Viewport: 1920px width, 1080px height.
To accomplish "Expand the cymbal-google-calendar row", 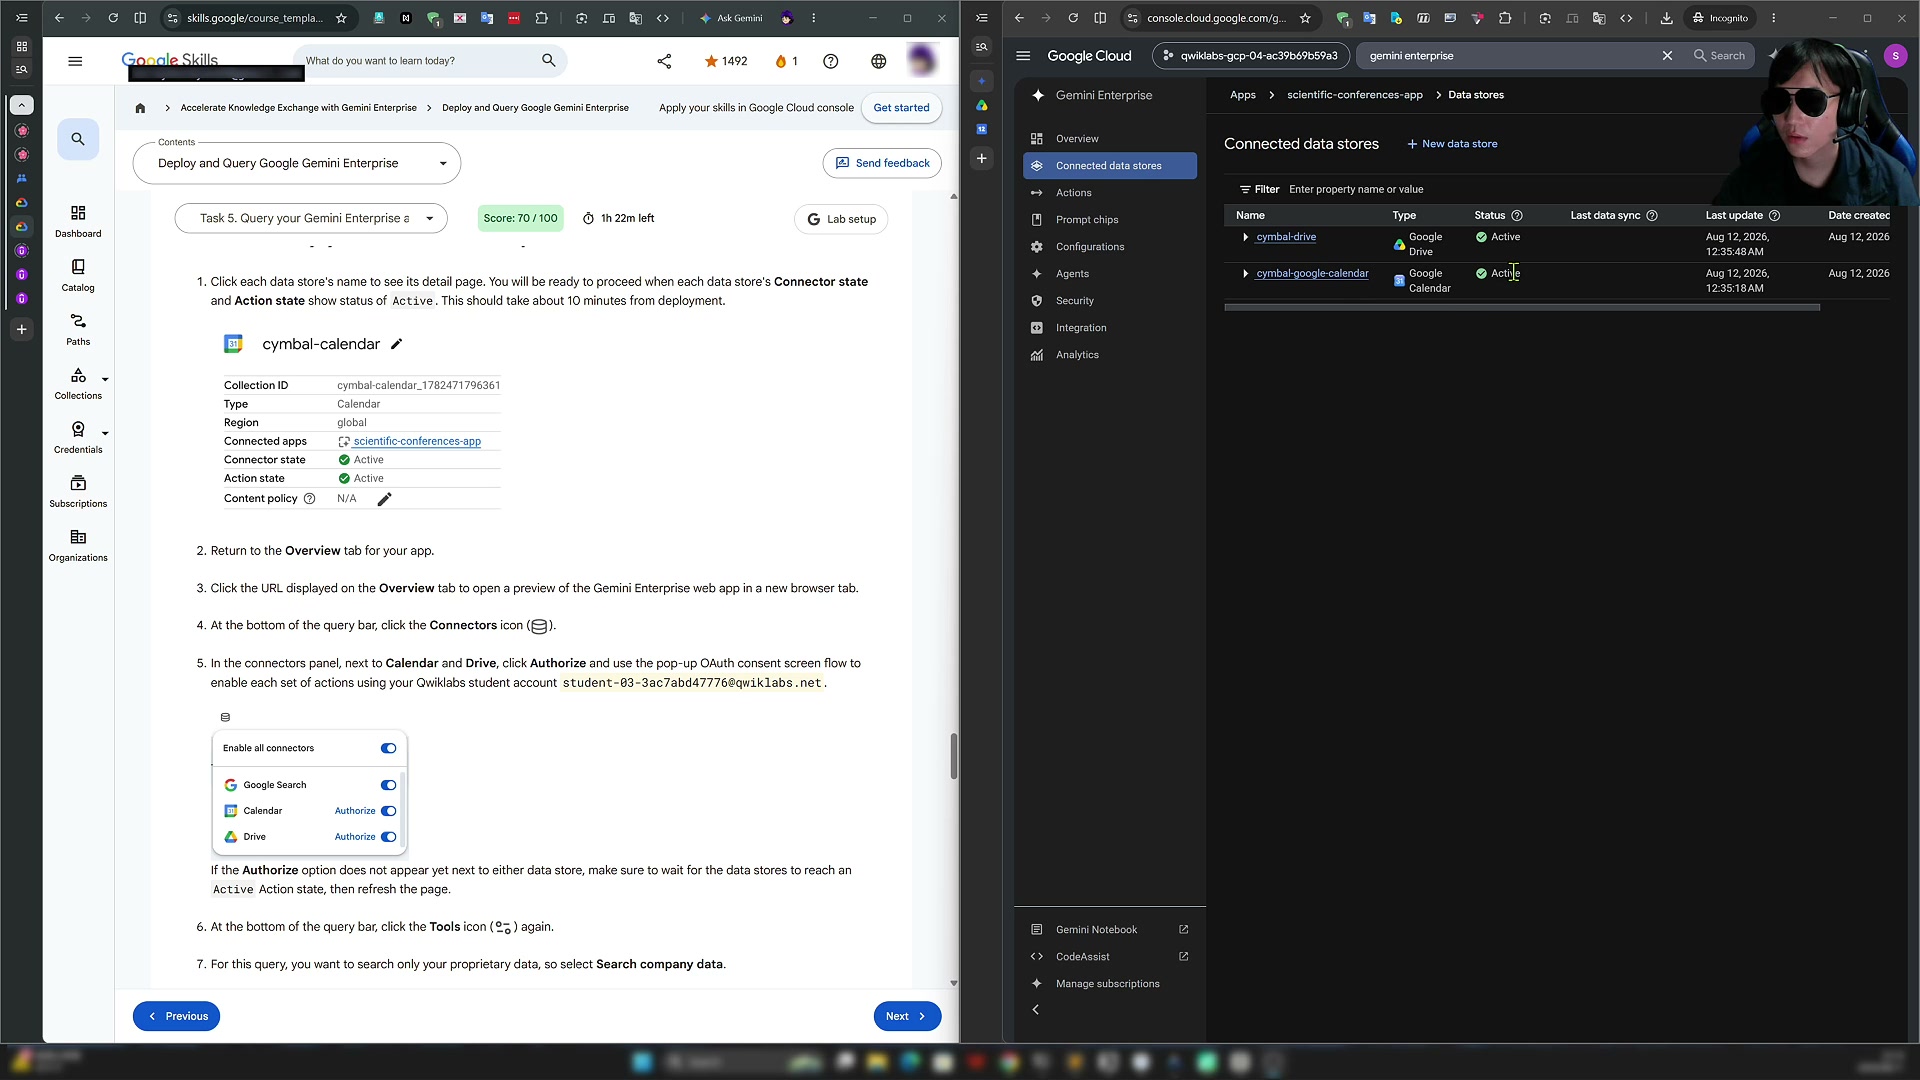I will [x=1245, y=273].
